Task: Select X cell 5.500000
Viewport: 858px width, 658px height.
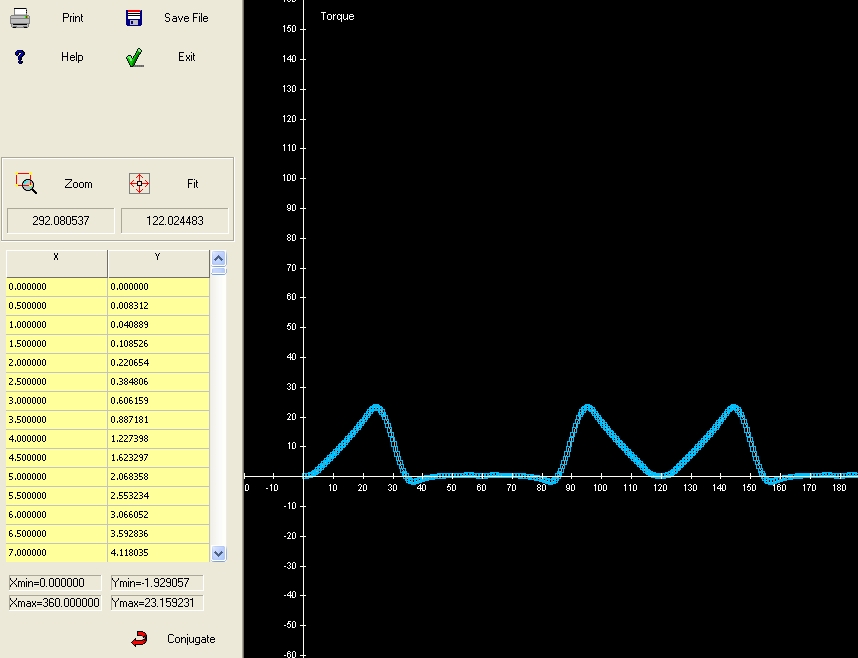Action: (56, 496)
